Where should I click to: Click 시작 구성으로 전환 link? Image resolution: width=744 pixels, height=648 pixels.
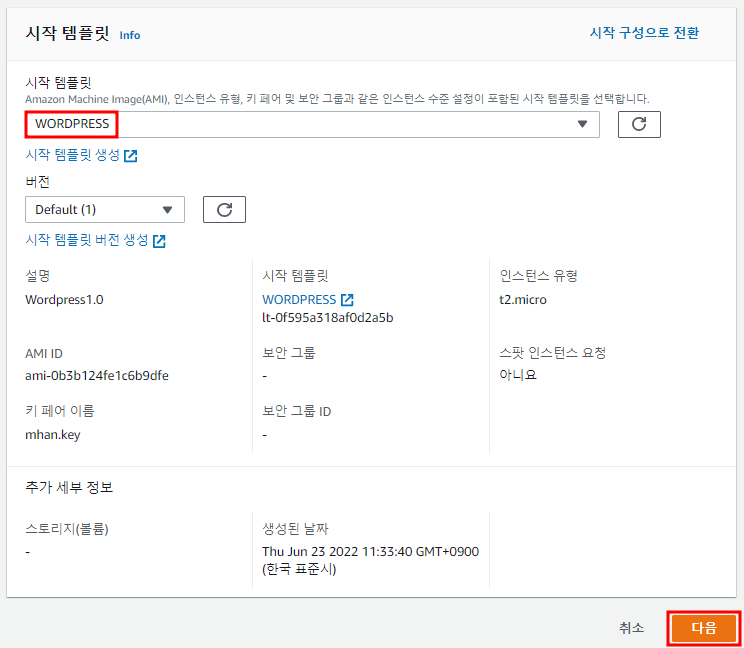[644, 33]
